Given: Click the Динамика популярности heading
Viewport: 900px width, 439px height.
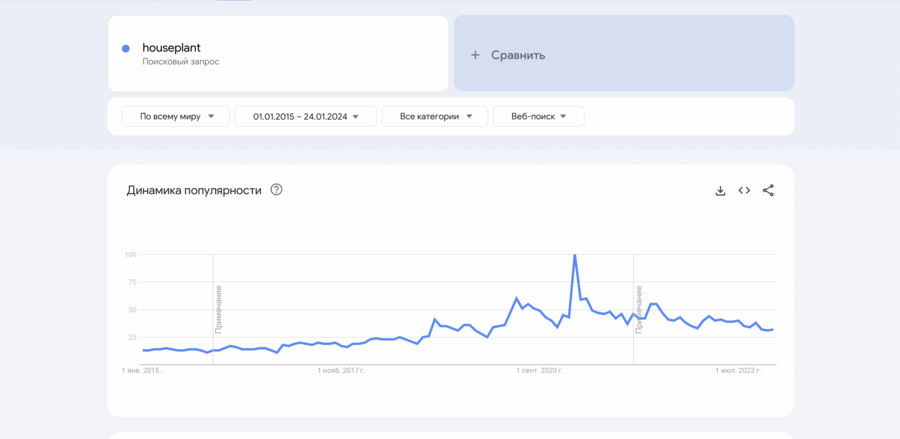Looking at the screenshot, I should coord(194,191).
